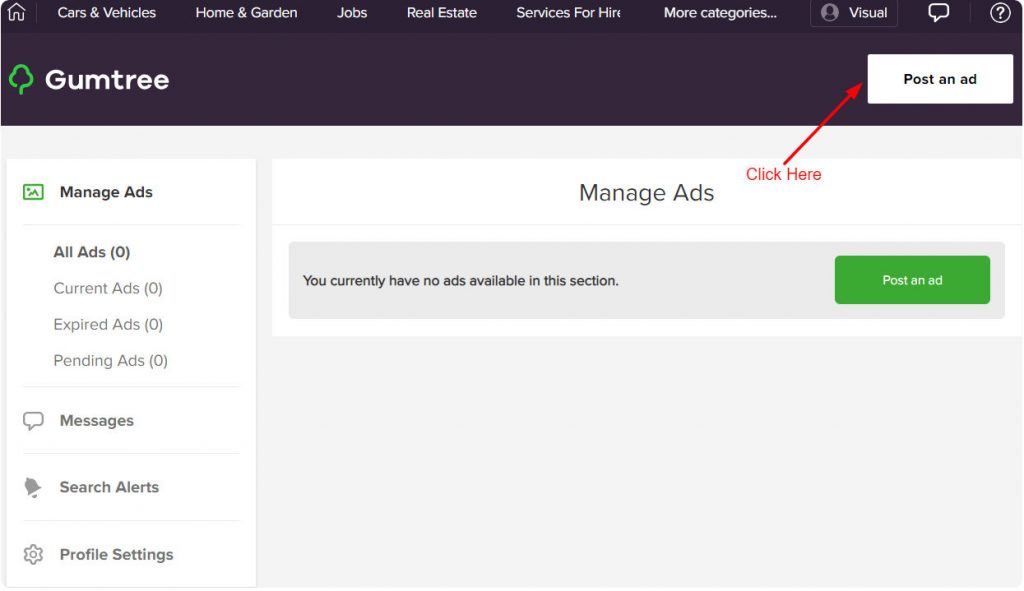Viewport: 1024px width, 591px height.
Task: Open the user avatar icon next to Visual
Action: coord(829,12)
